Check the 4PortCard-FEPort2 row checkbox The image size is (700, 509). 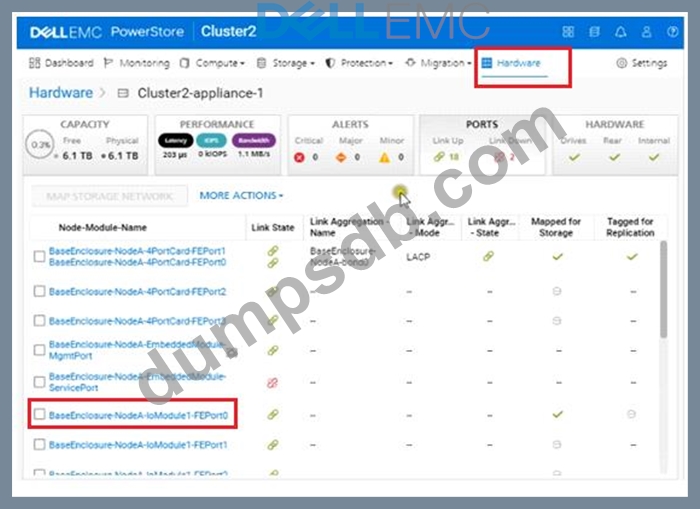coord(39,291)
